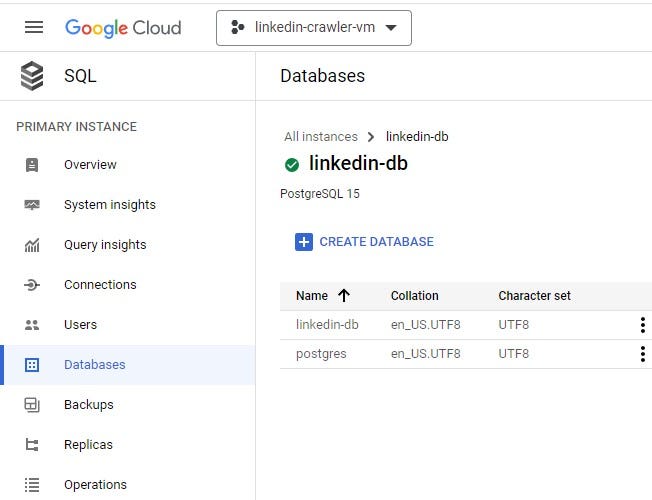The image size is (652, 500).
Task: Click the All instances breadcrumb link
Action: pyautogui.click(x=321, y=136)
